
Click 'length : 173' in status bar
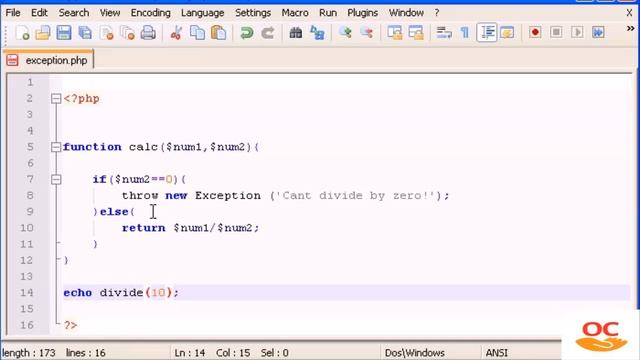[29, 353]
